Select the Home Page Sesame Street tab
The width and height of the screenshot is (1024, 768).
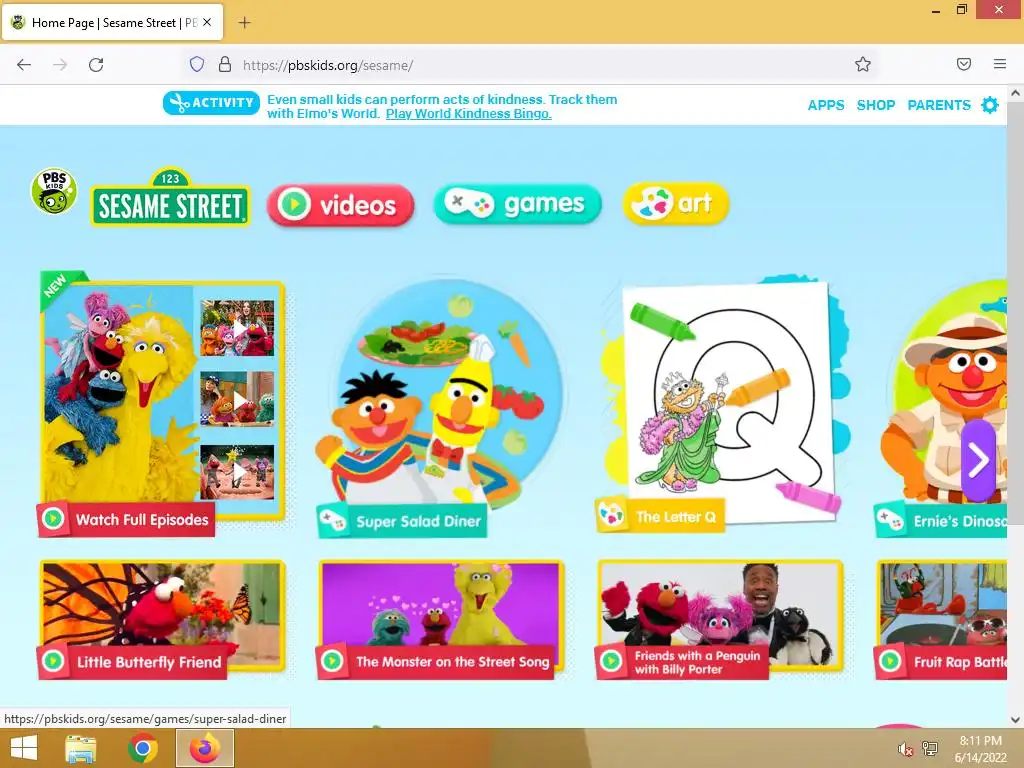(x=112, y=22)
